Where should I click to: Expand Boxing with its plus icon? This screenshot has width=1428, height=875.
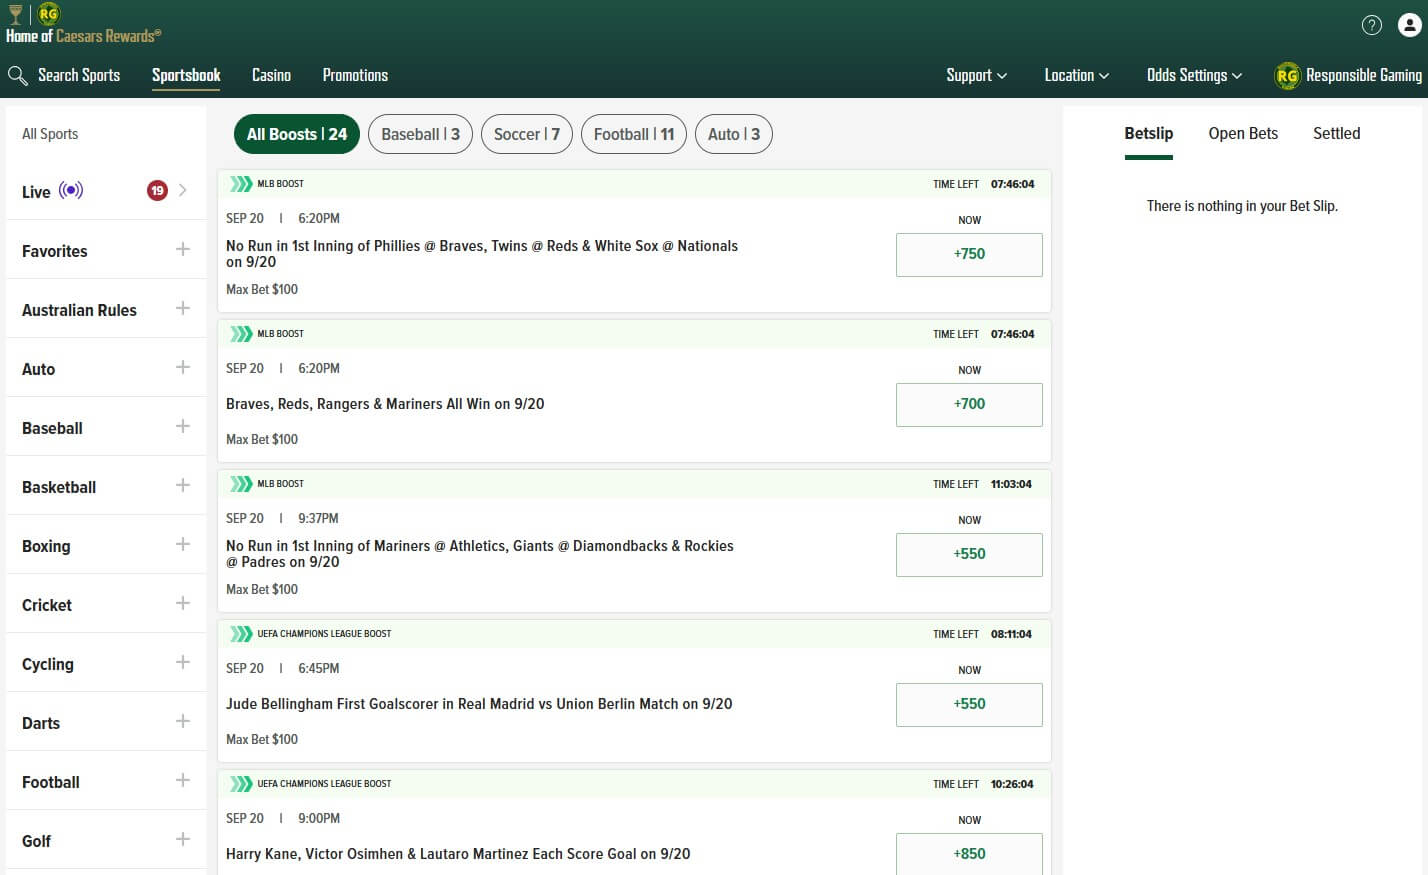pos(183,544)
